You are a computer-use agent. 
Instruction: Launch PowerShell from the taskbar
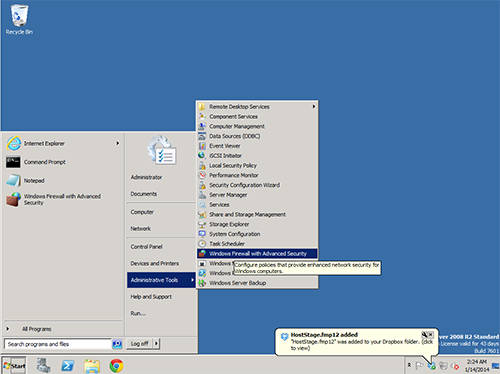[68, 366]
